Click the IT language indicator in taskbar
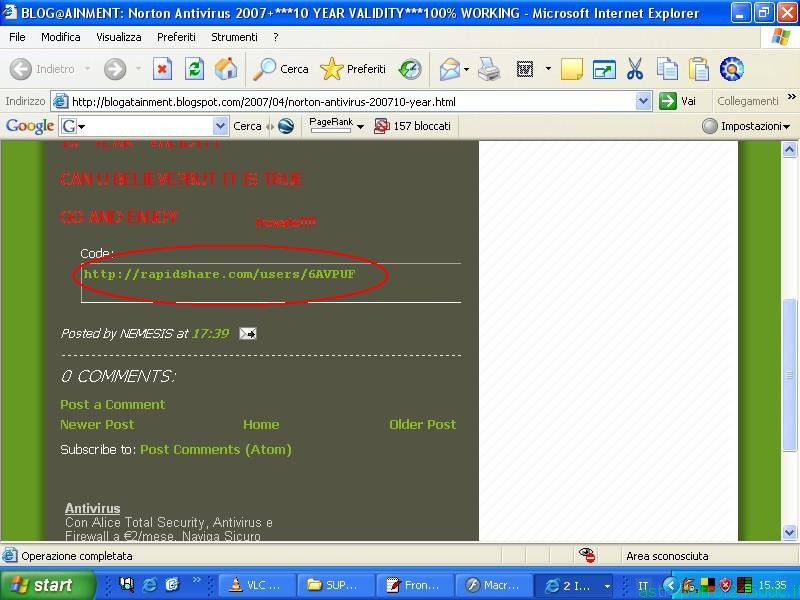The image size is (800, 600). point(643,585)
